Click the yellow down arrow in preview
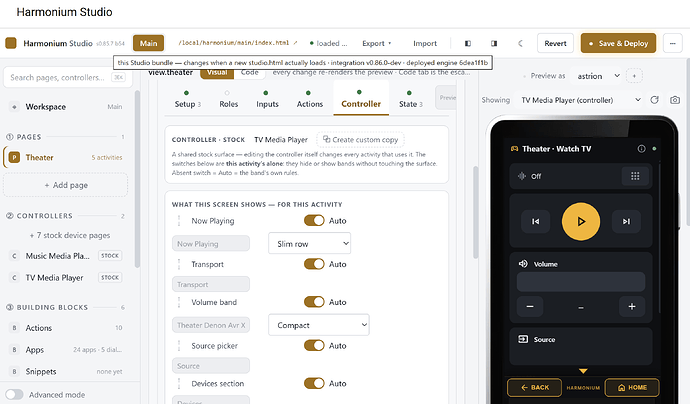The height and width of the screenshot is (404, 690). click(x=583, y=371)
